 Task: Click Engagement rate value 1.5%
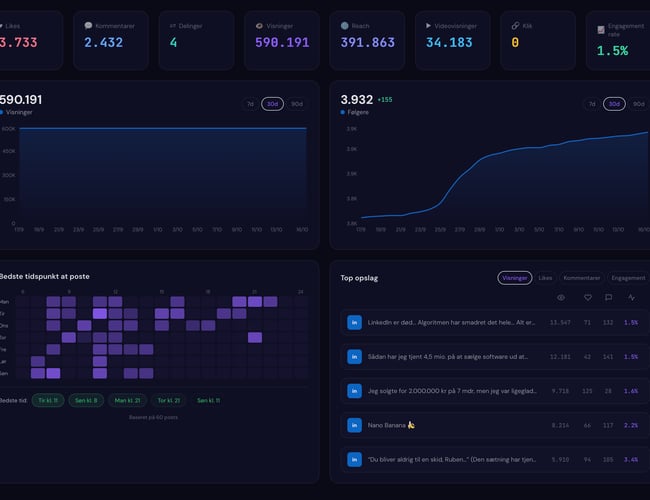(612, 51)
